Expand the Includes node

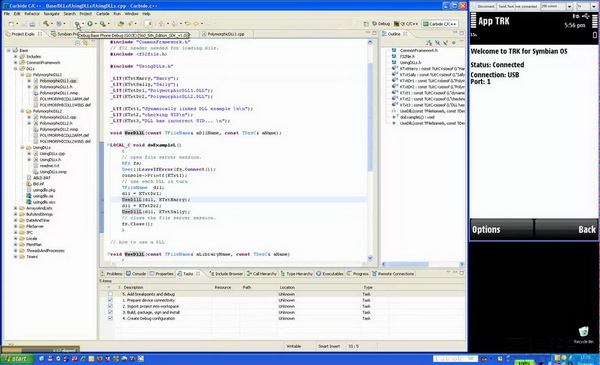click(x=16, y=57)
